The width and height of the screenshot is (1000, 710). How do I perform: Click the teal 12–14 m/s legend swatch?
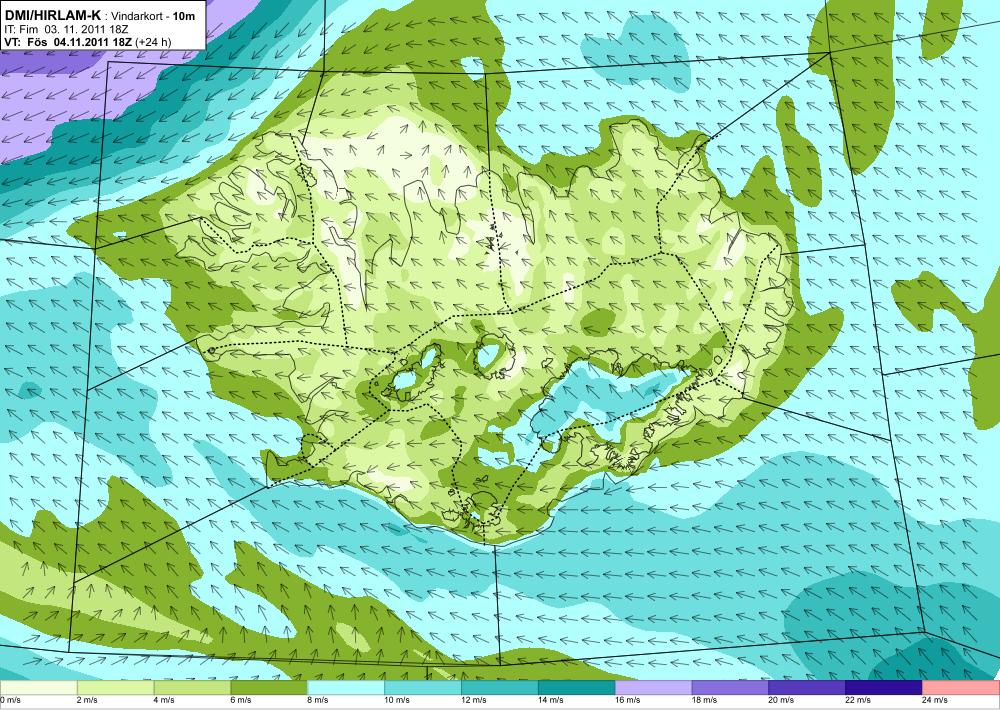point(499,688)
